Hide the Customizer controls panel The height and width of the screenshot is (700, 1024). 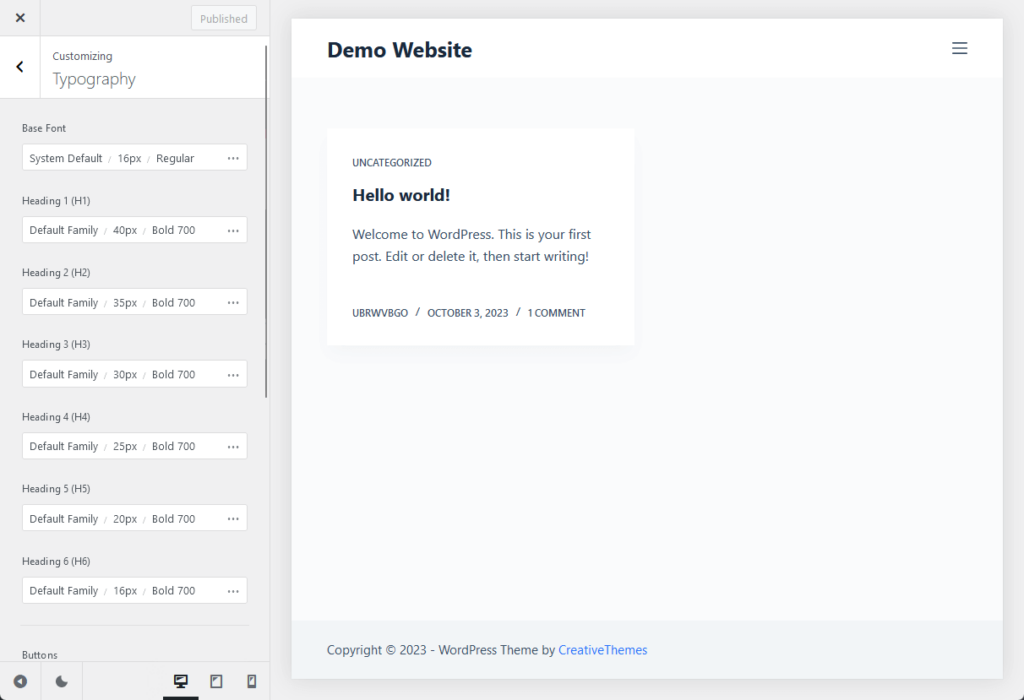pyautogui.click(x=20, y=681)
